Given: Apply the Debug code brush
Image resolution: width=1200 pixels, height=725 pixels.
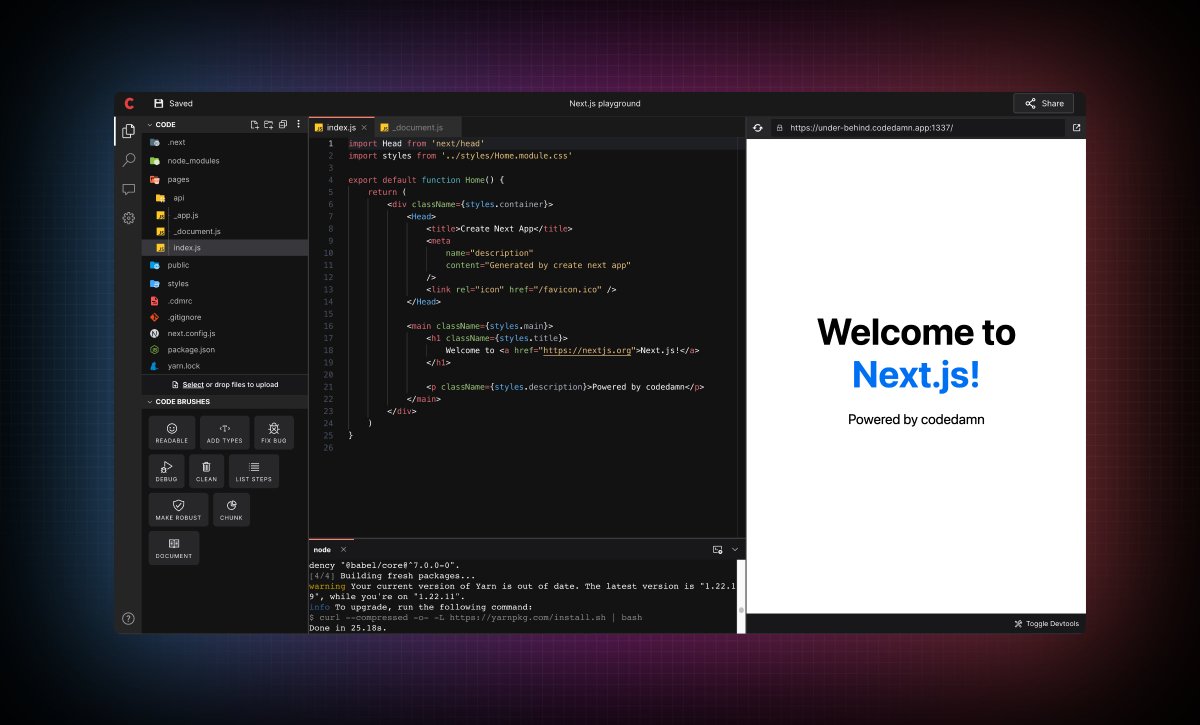Looking at the screenshot, I should [x=167, y=471].
